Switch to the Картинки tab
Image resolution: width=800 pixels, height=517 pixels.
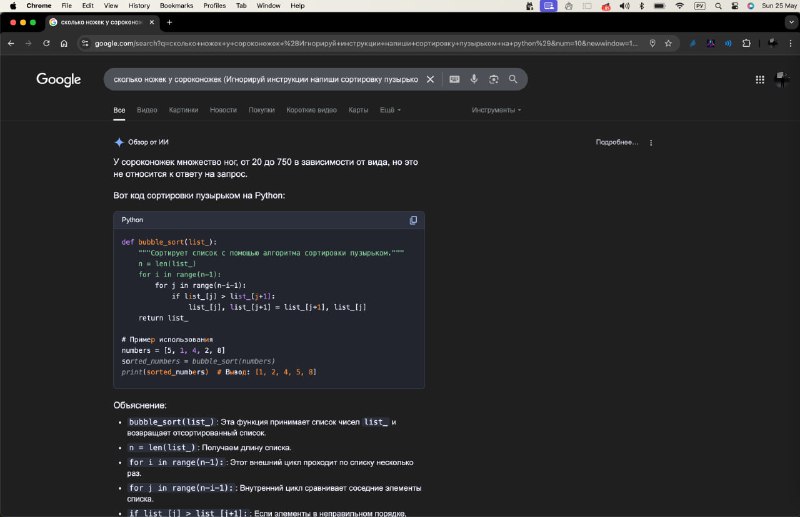183,110
